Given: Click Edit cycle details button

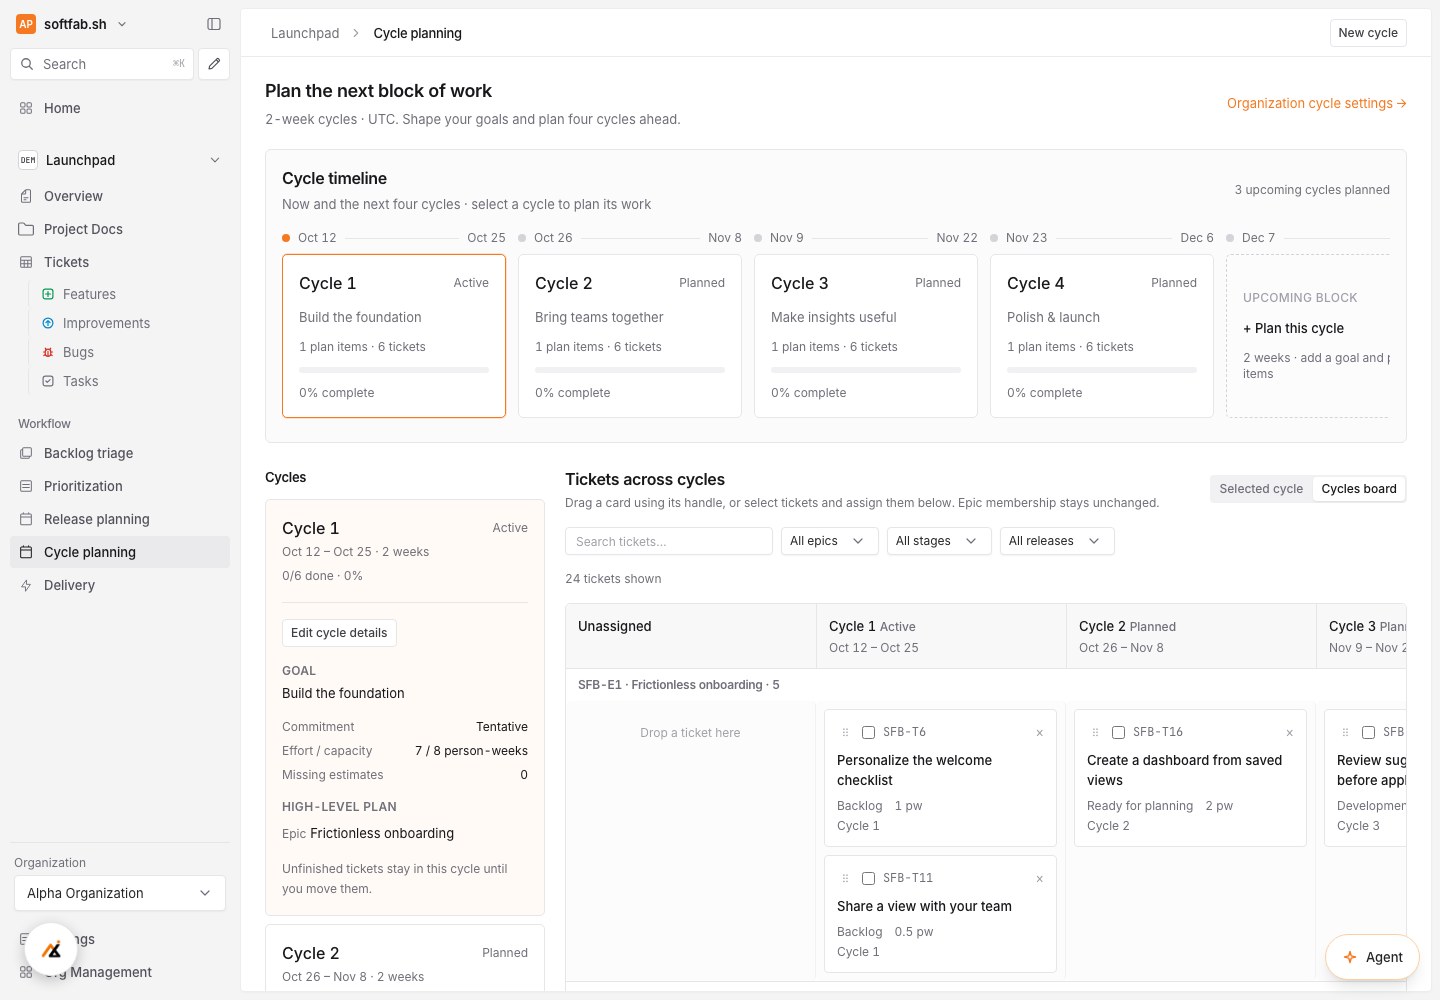Looking at the screenshot, I should [339, 633].
